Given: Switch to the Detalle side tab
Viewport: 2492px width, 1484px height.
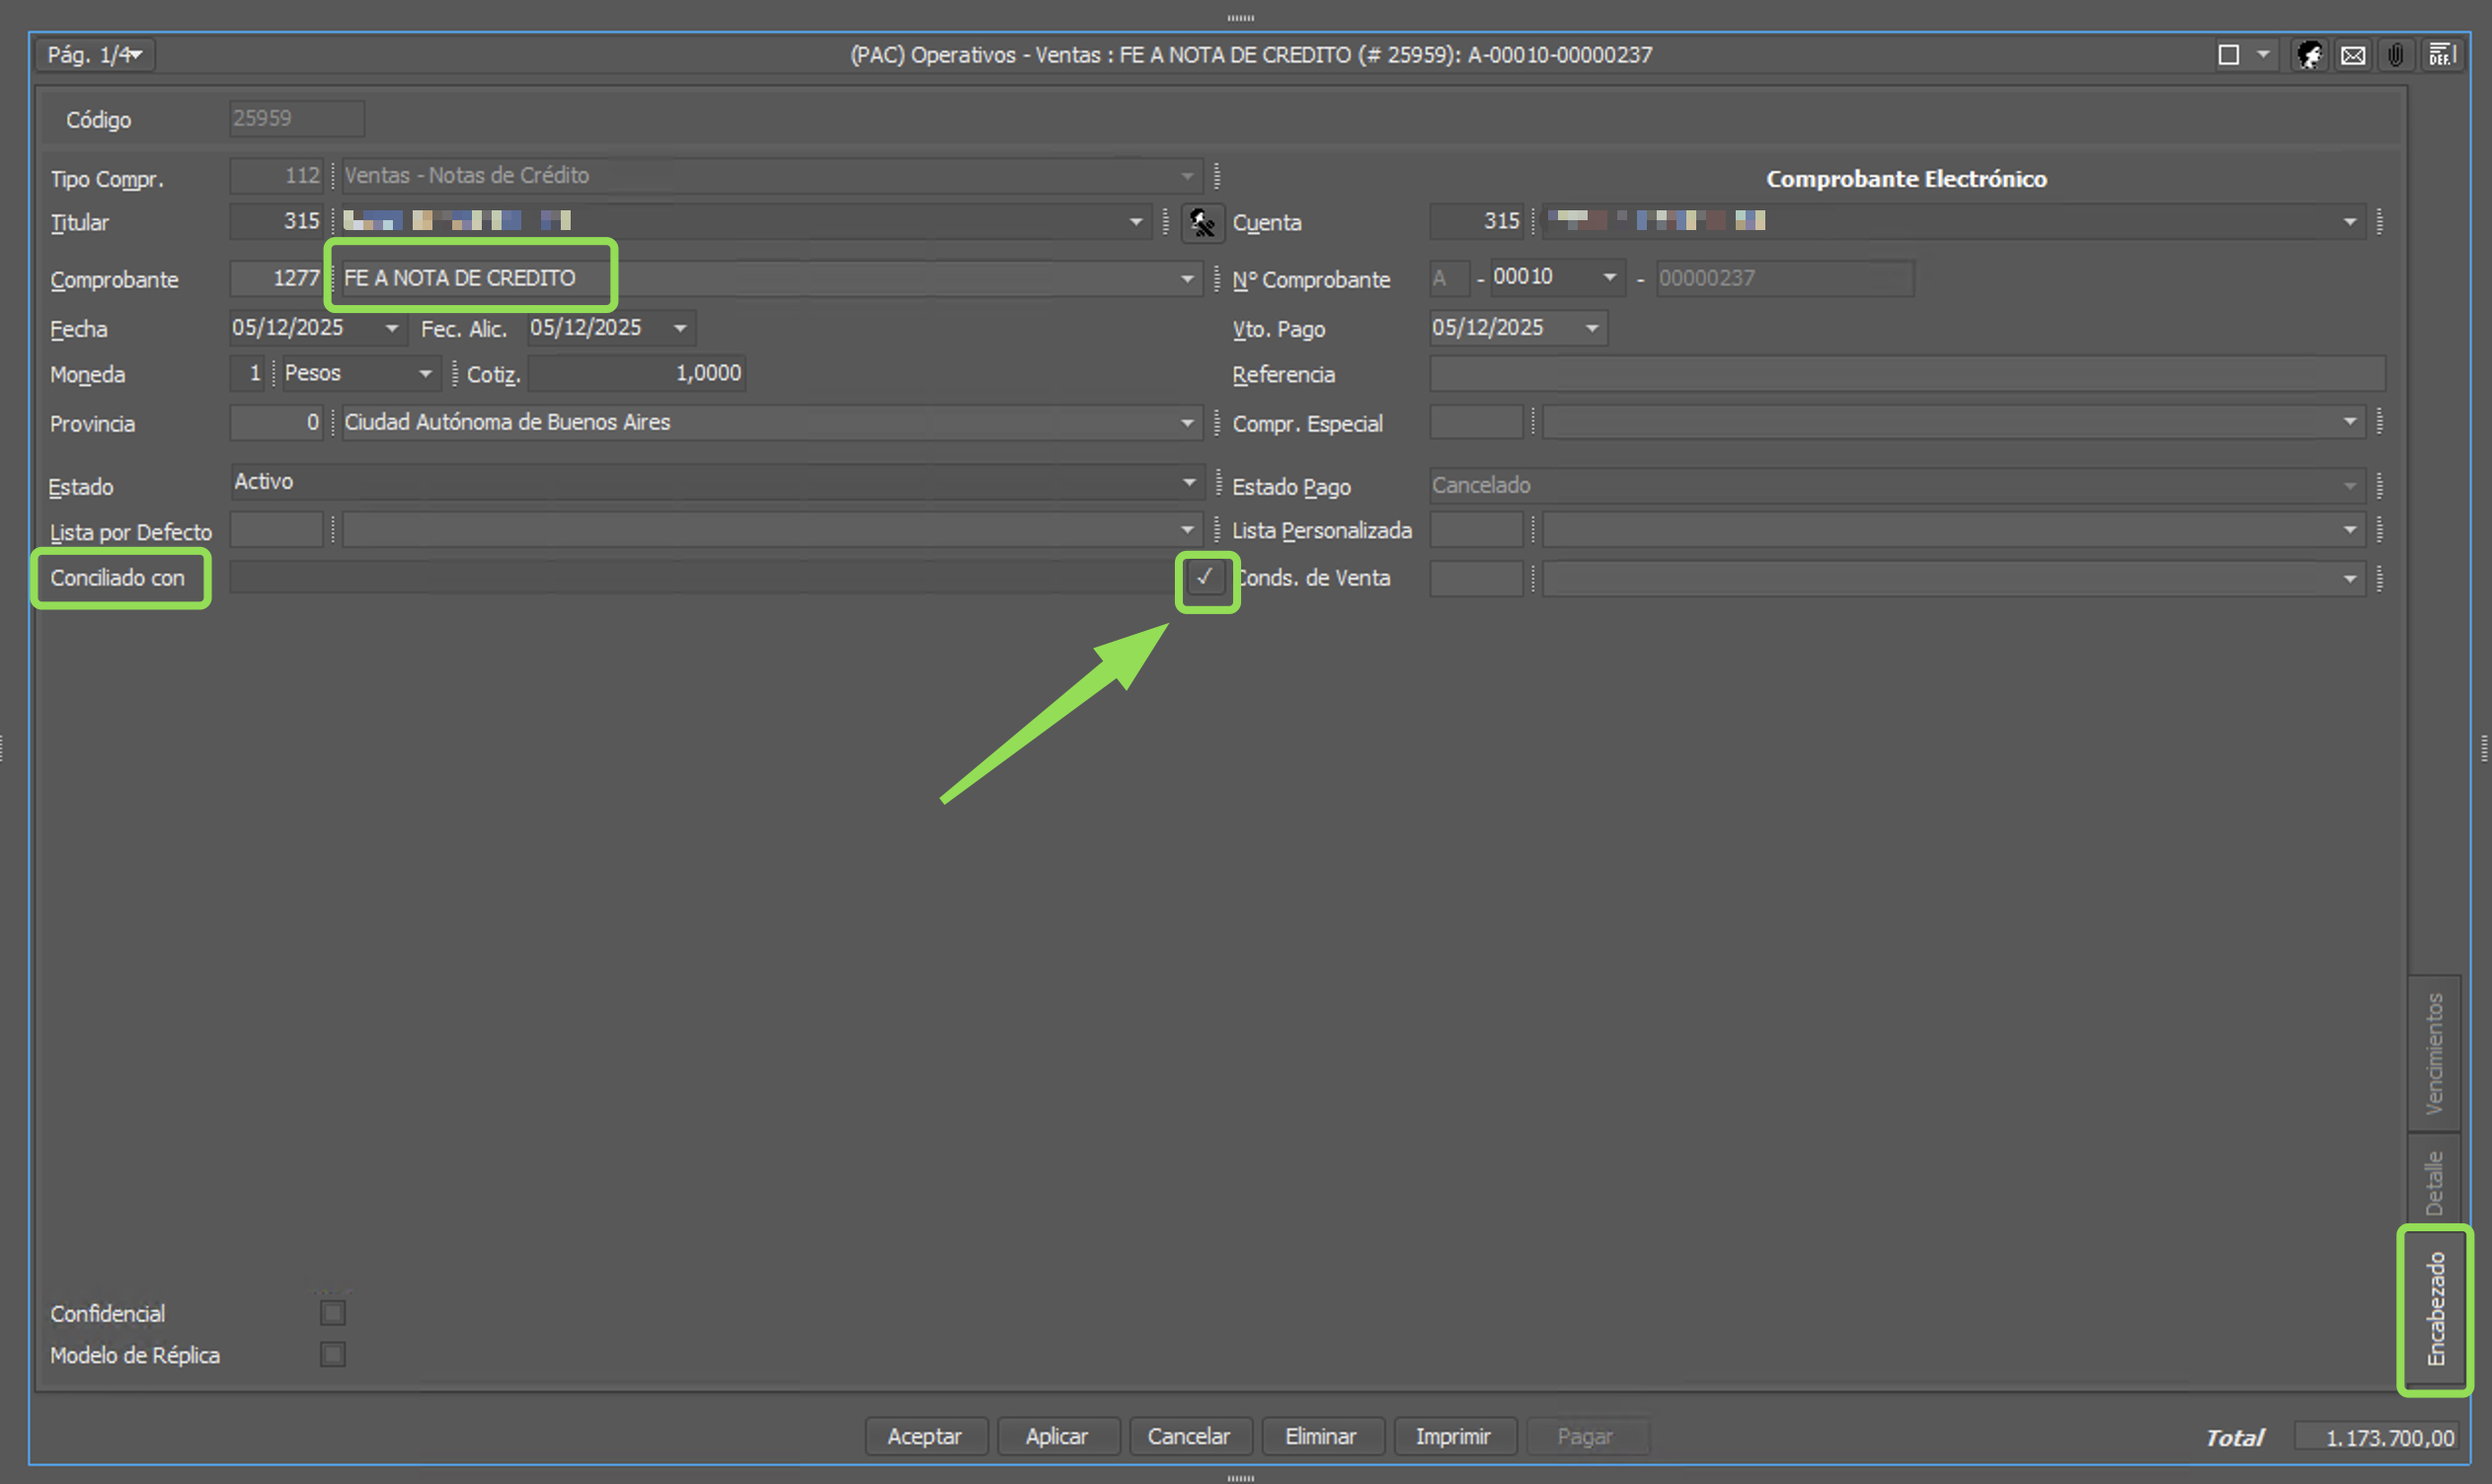Looking at the screenshot, I should (x=2435, y=1182).
